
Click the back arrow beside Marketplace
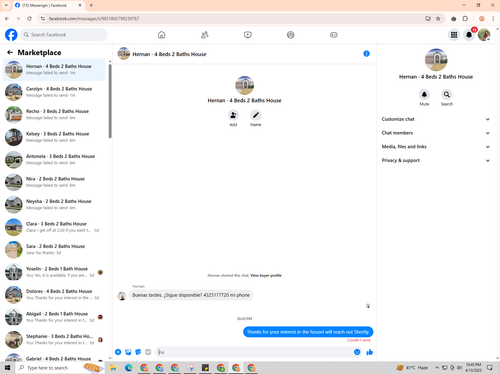click(10, 52)
